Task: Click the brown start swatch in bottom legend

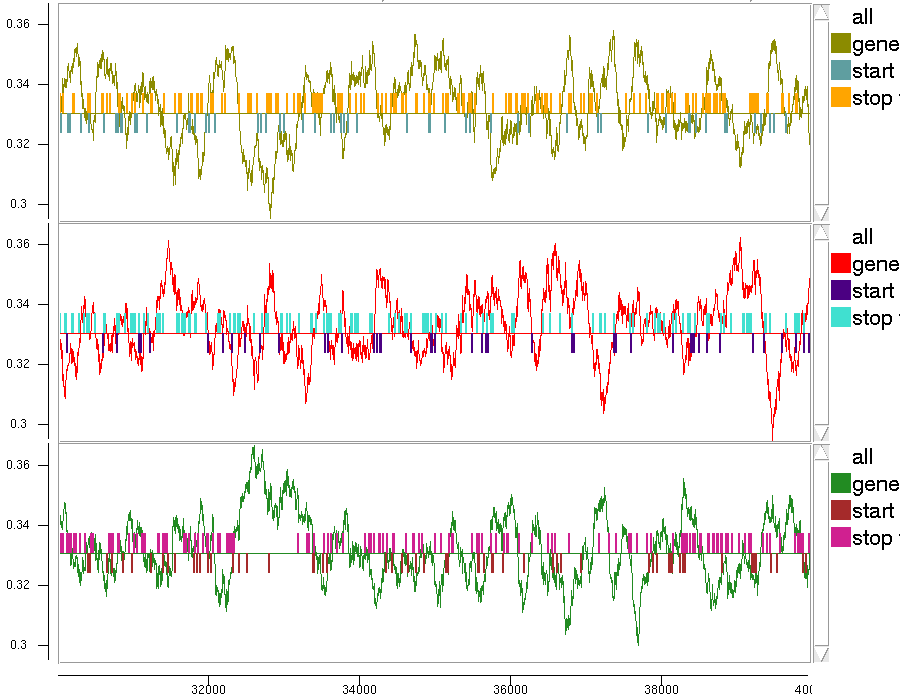Action: pos(840,511)
